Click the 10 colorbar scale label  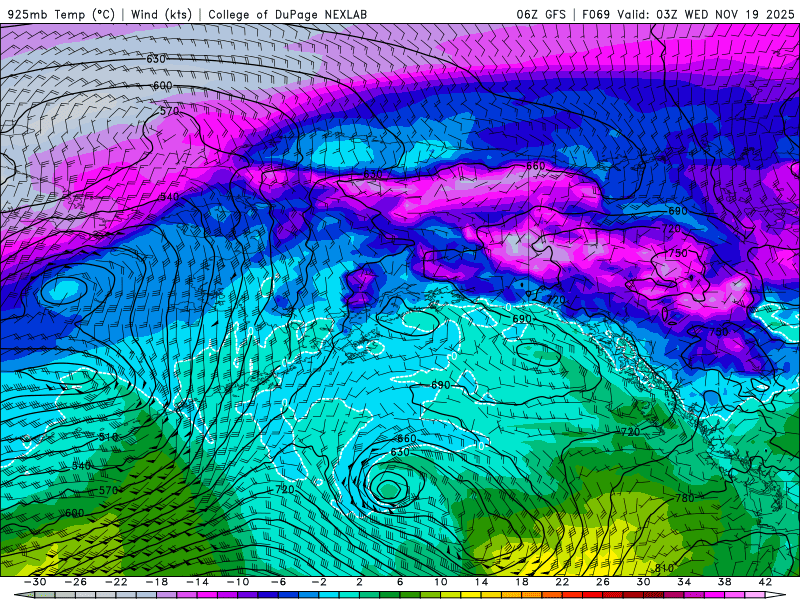(x=441, y=582)
